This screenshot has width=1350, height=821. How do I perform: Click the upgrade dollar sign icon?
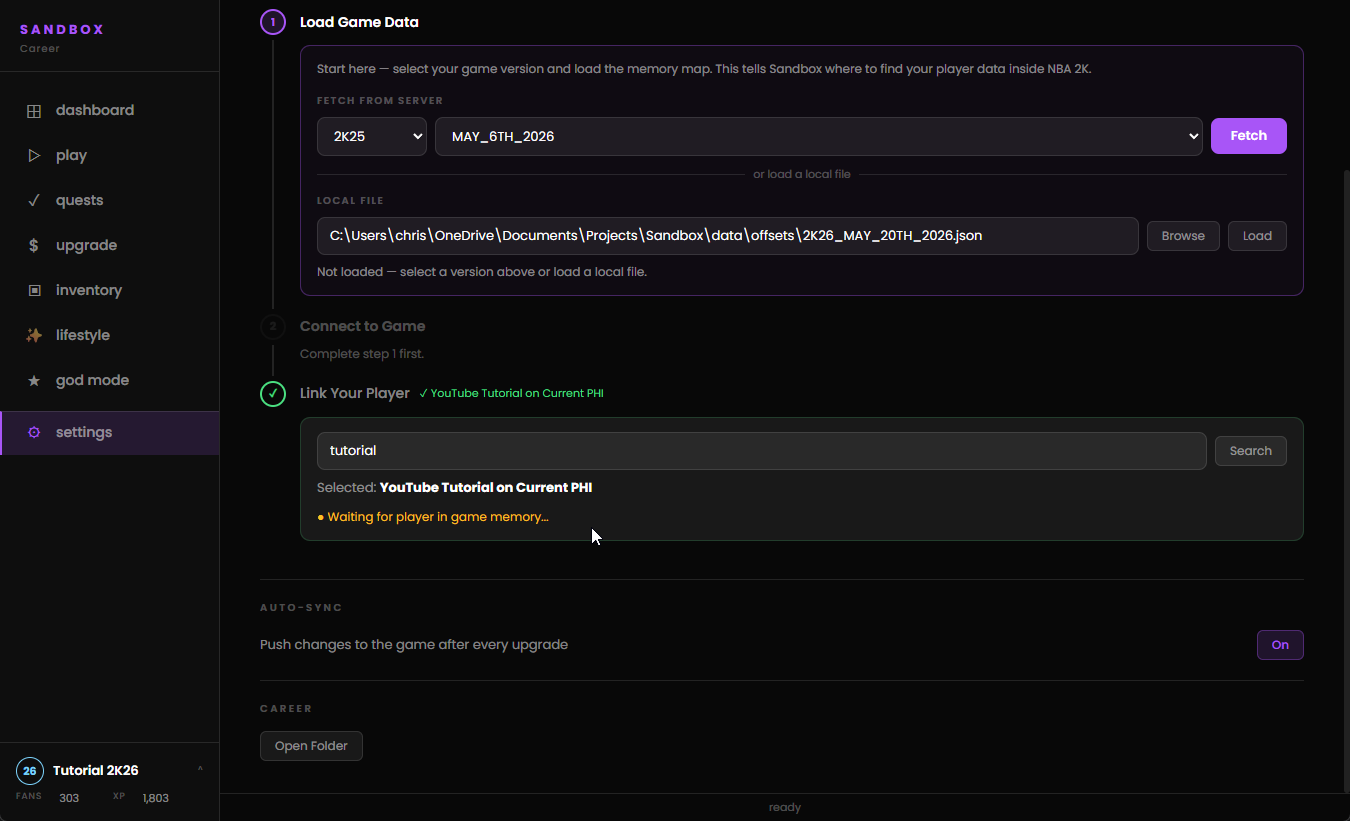coord(34,245)
